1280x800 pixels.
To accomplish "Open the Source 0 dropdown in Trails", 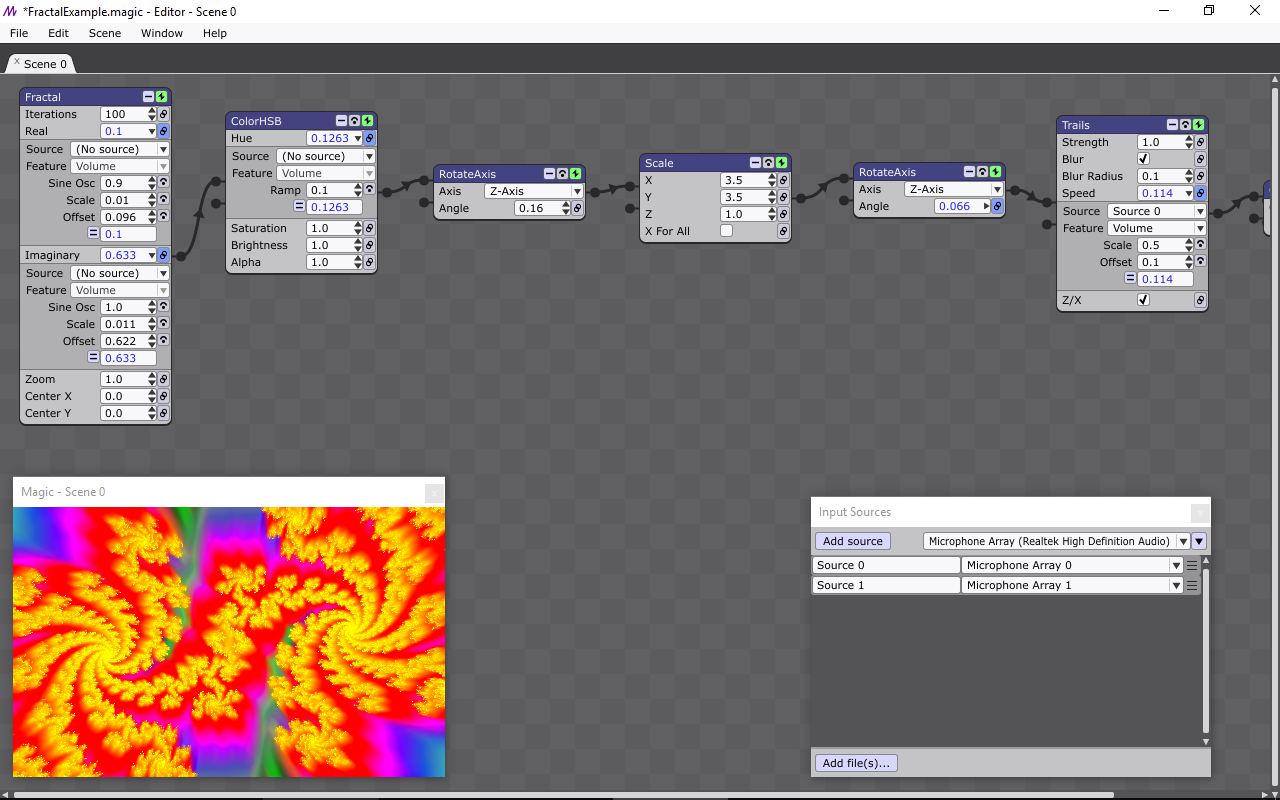I will point(1157,211).
